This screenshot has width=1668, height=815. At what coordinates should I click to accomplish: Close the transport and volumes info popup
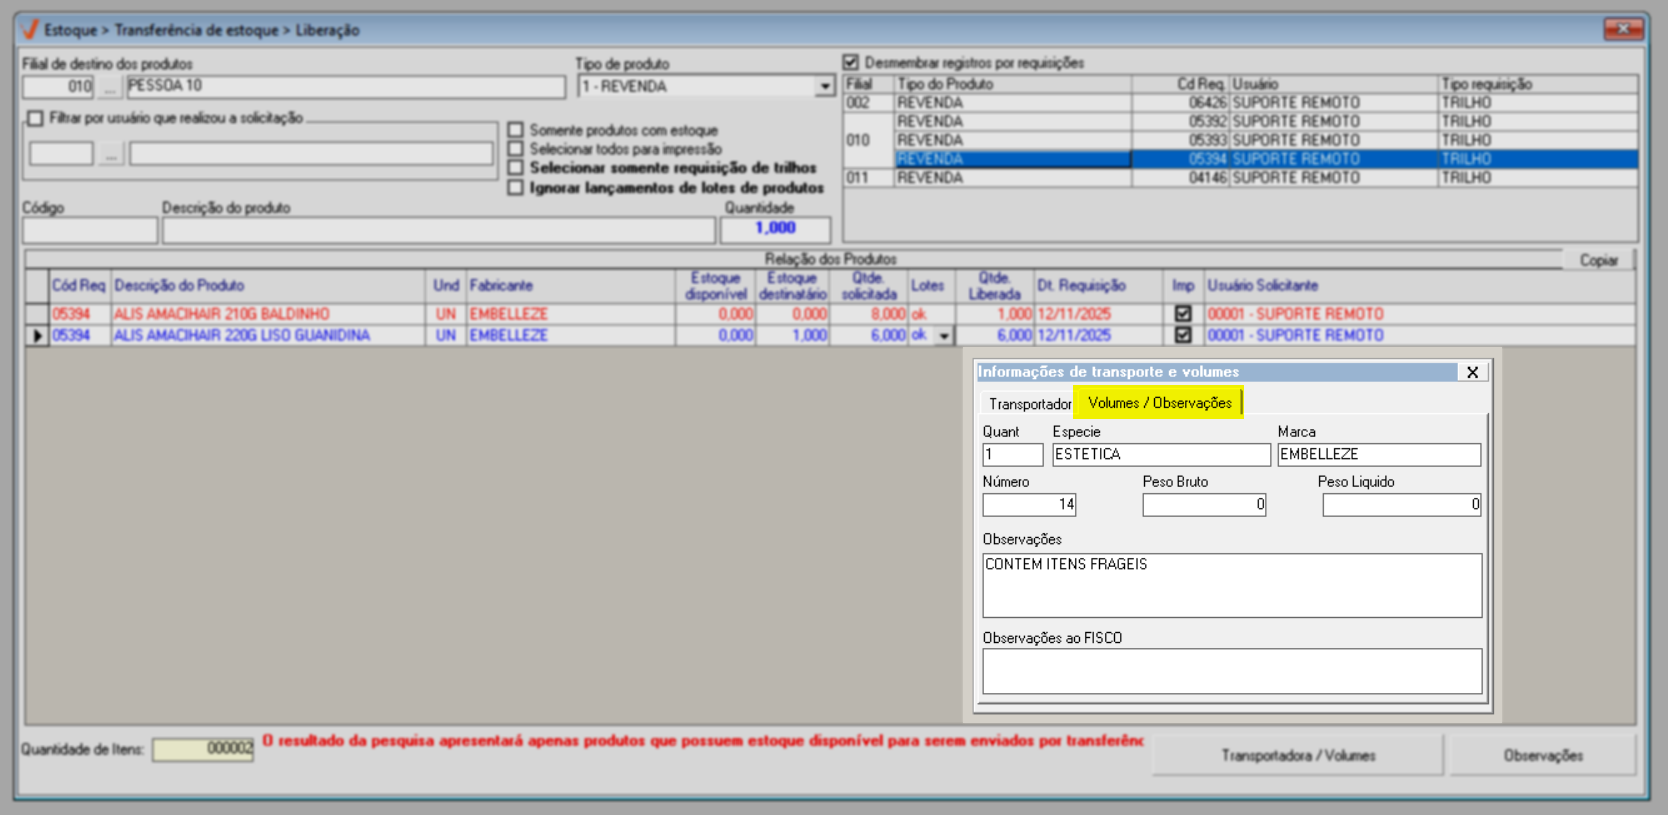coord(1472,372)
